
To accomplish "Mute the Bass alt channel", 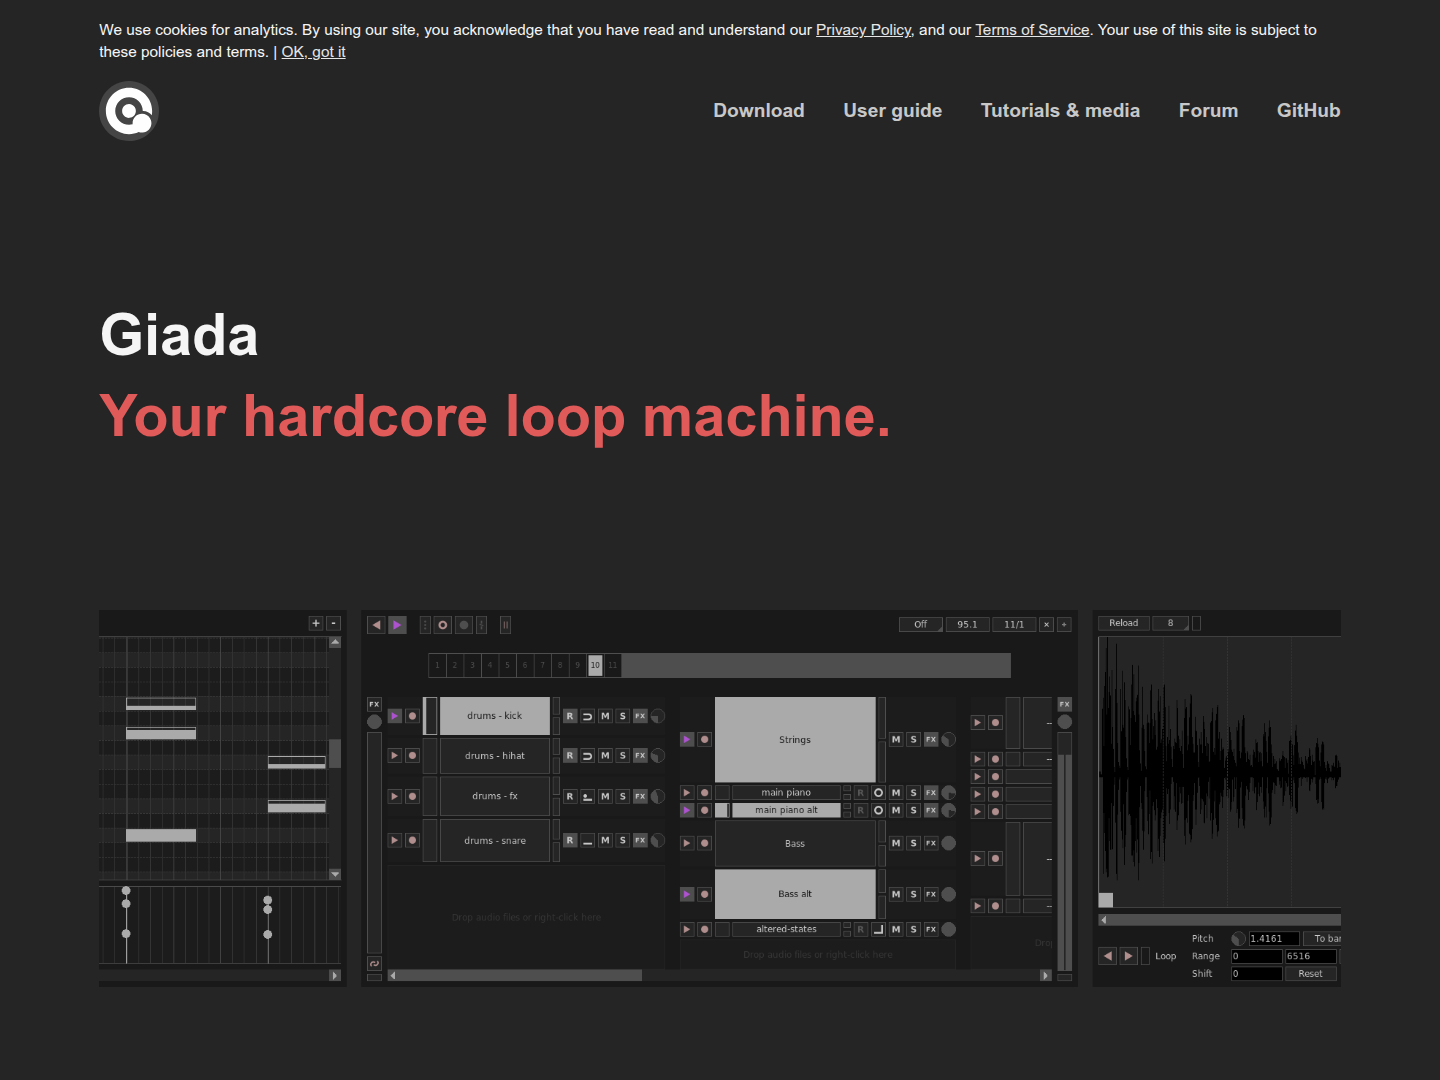I will 896,894.
